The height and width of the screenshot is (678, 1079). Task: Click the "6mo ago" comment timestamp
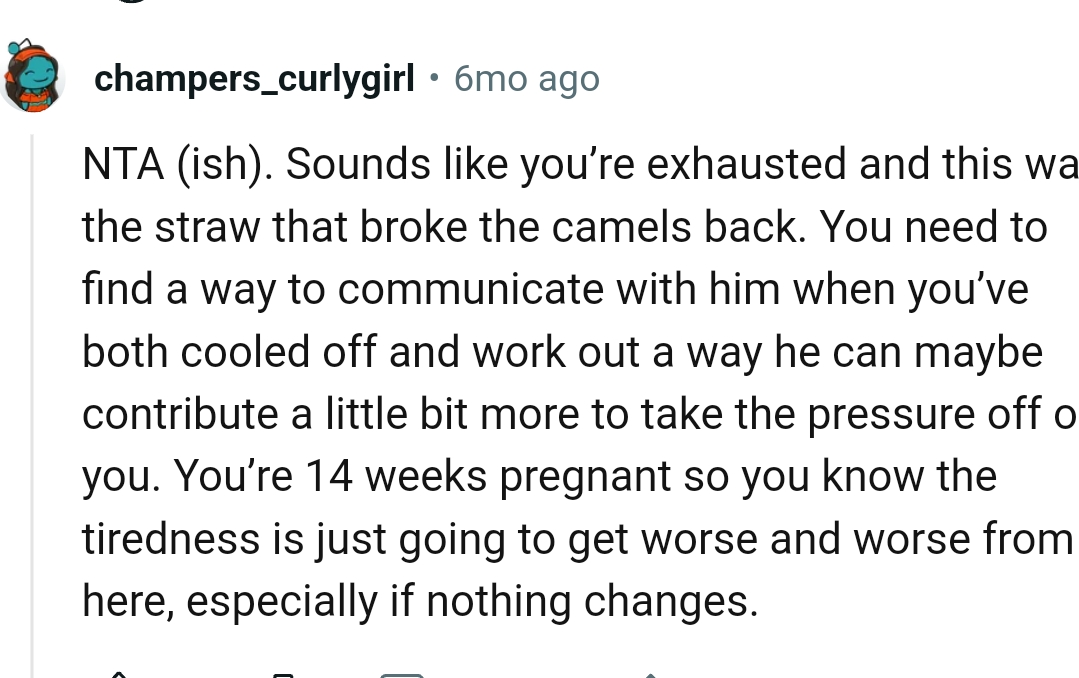(x=527, y=78)
